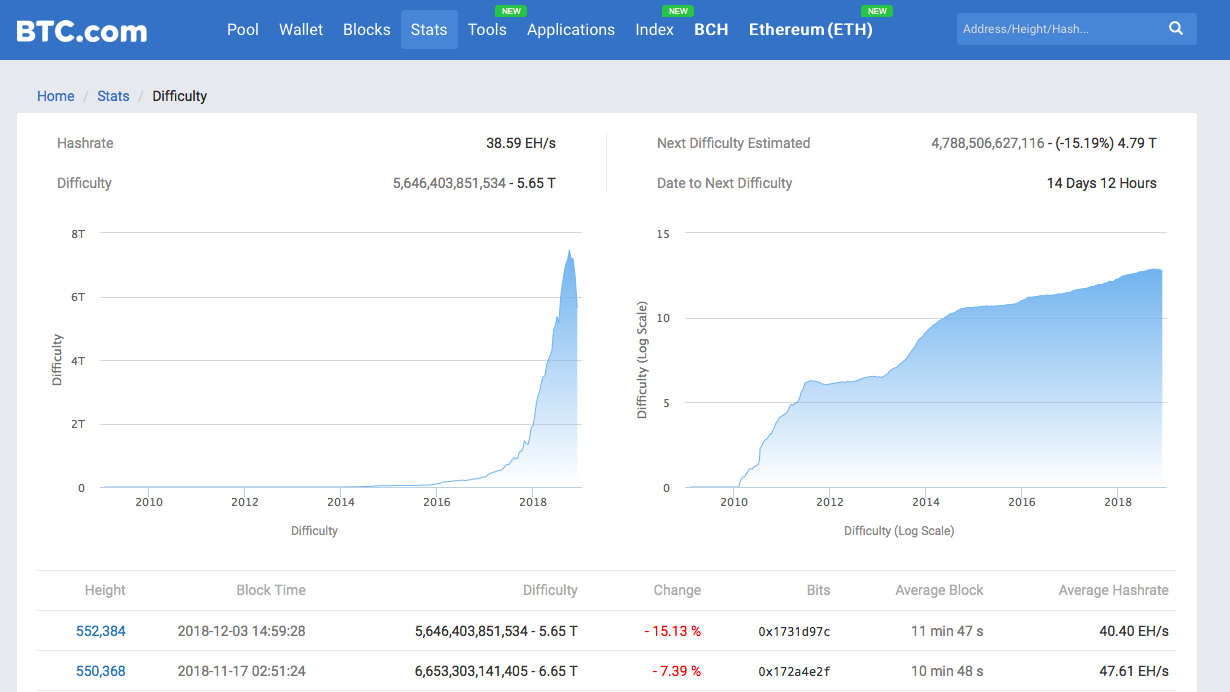The height and width of the screenshot is (692, 1230).
Task: Click the Difficulty (Log Scale) chart area
Action: 926,361
